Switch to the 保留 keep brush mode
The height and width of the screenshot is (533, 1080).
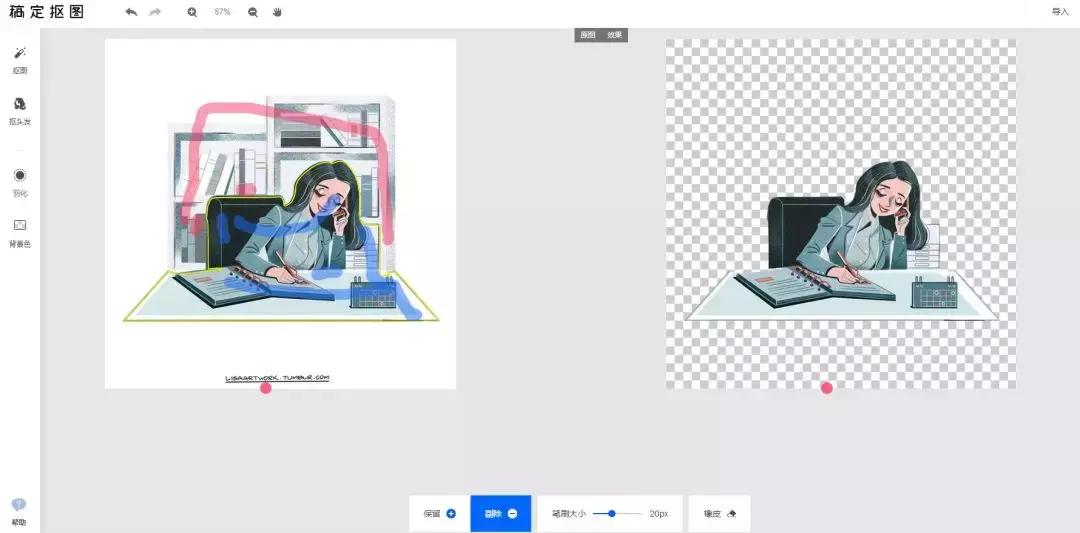point(439,514)
